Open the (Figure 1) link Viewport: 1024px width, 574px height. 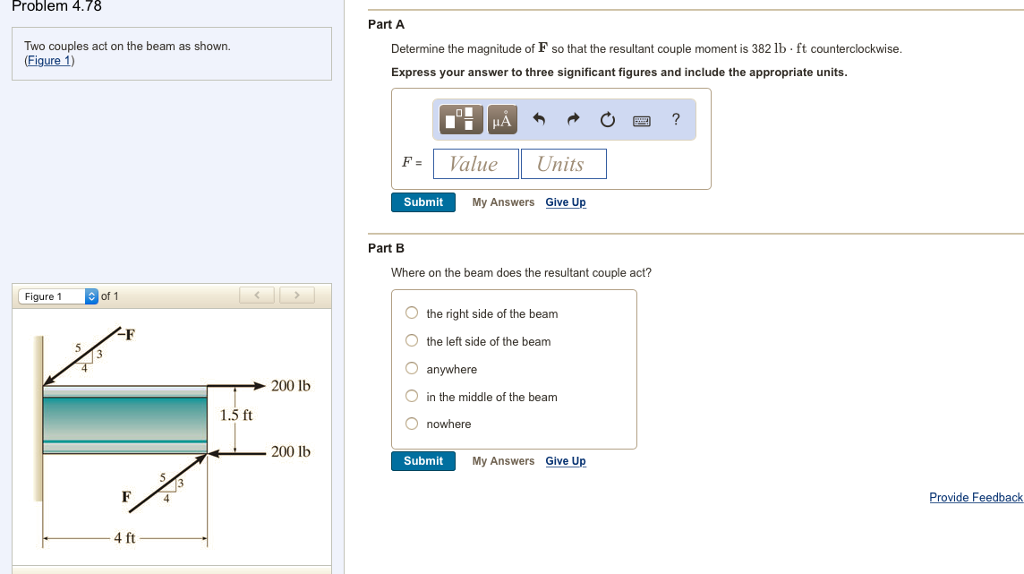click(49, 61)
